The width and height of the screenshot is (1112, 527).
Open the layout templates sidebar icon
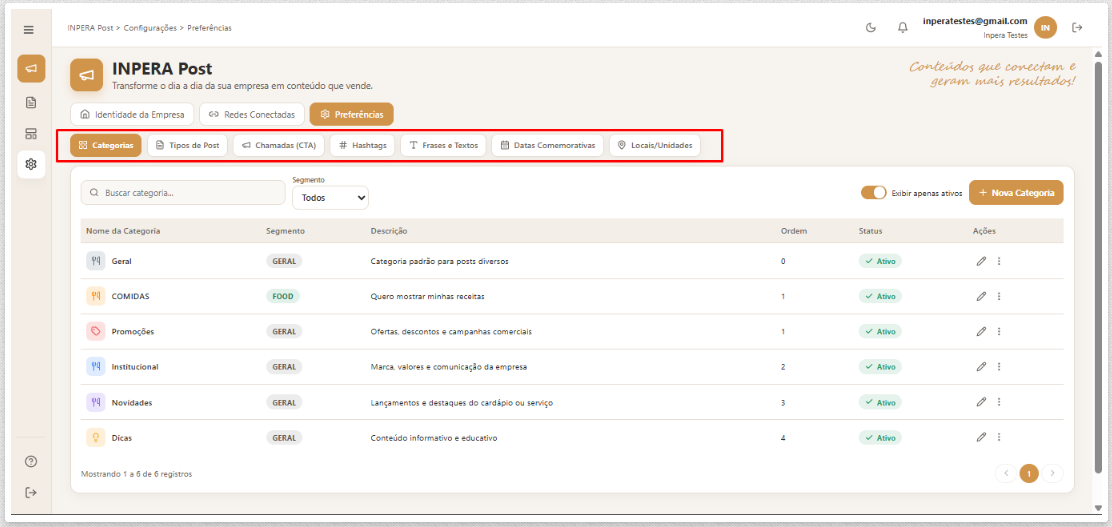click(31, 134)
